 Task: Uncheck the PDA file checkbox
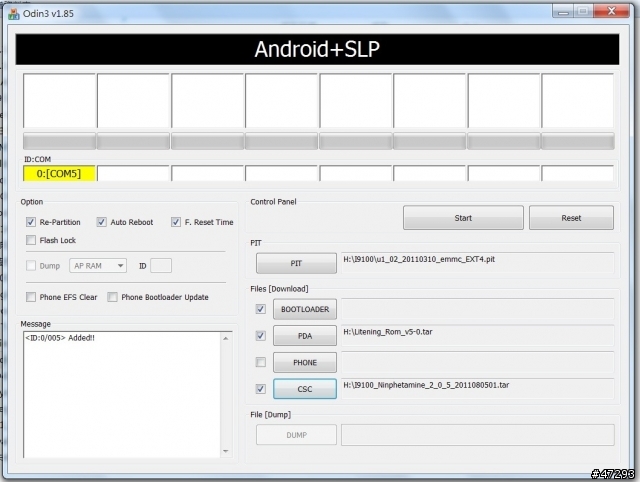[260, 335]
